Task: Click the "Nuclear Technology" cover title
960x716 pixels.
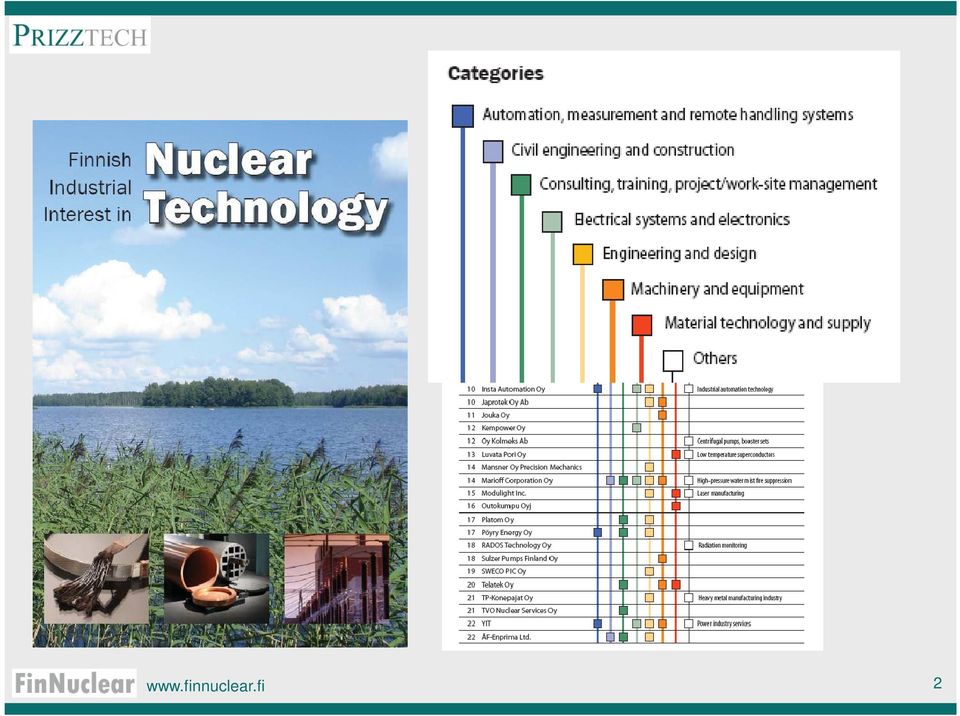Action: pyautogui.click(x=266, y=186)
